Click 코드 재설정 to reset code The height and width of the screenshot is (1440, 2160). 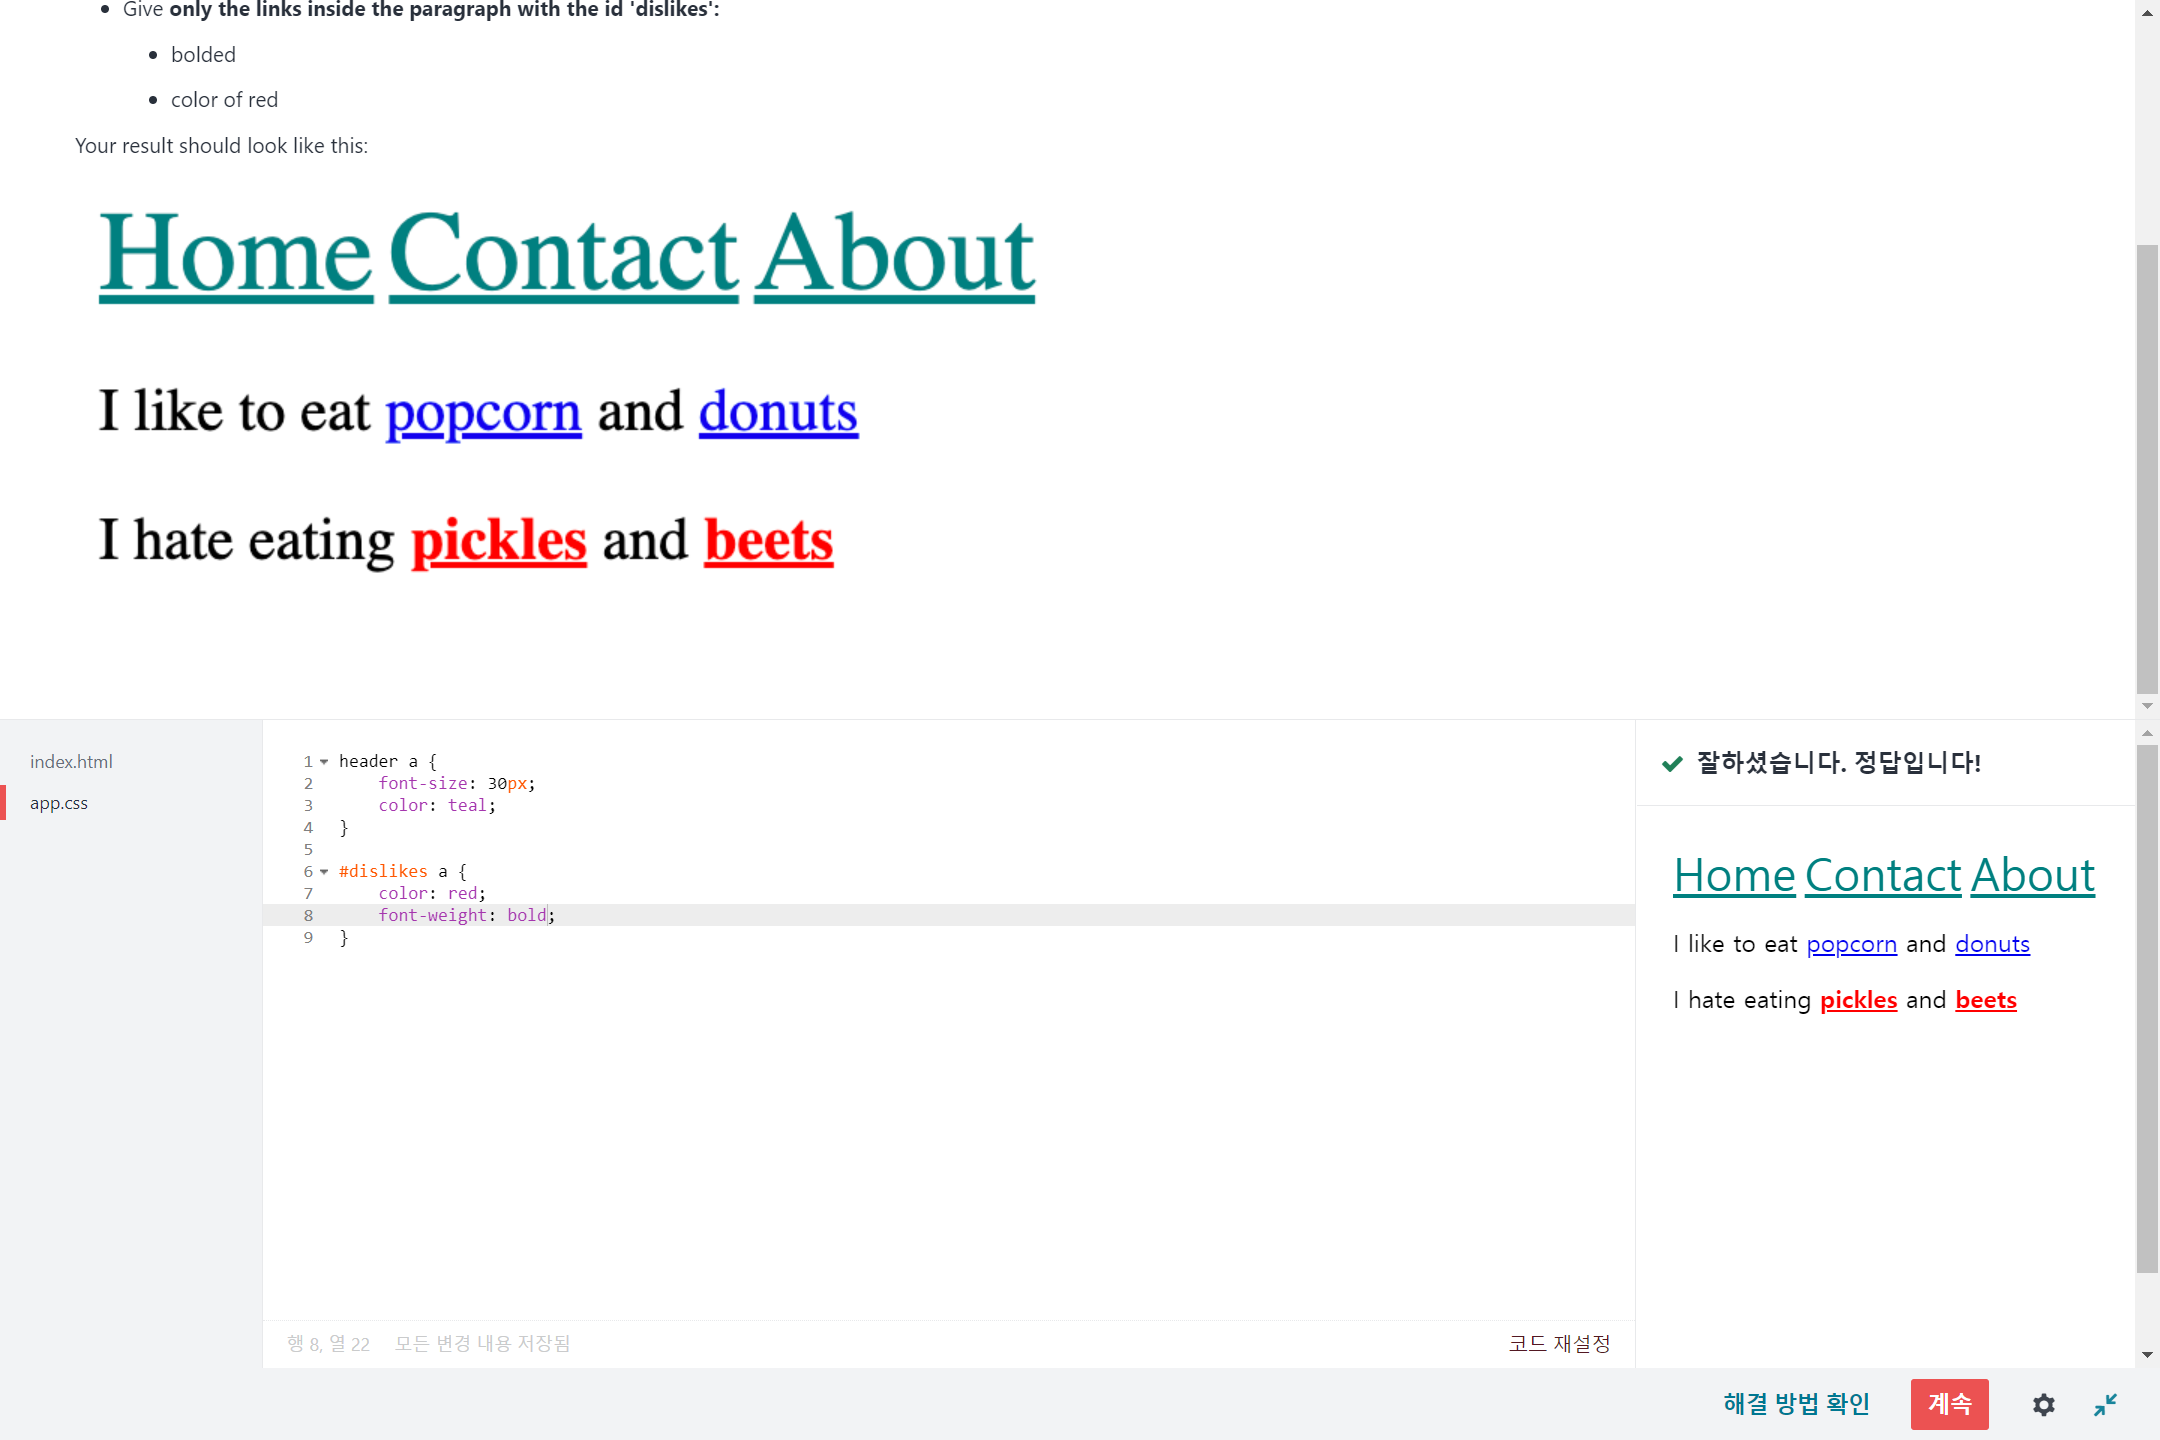(x=1559, y=1344)
